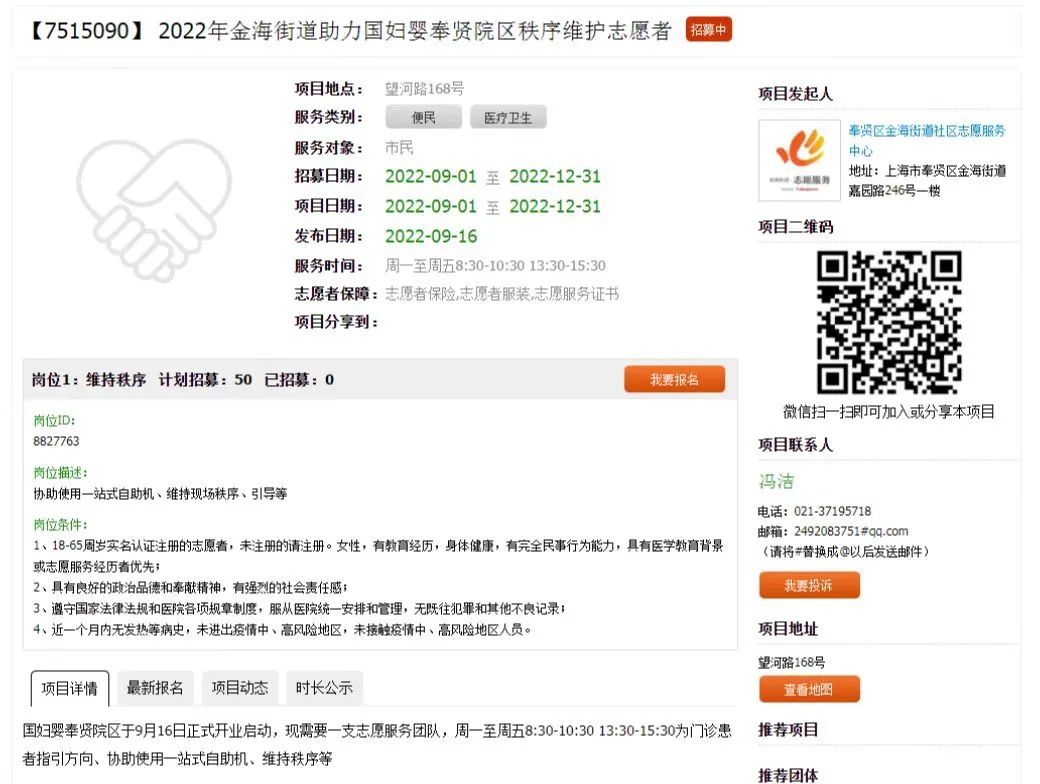
Task: Click the handshake heart project image
Action: pyautogui.click(x=154, y=209)
